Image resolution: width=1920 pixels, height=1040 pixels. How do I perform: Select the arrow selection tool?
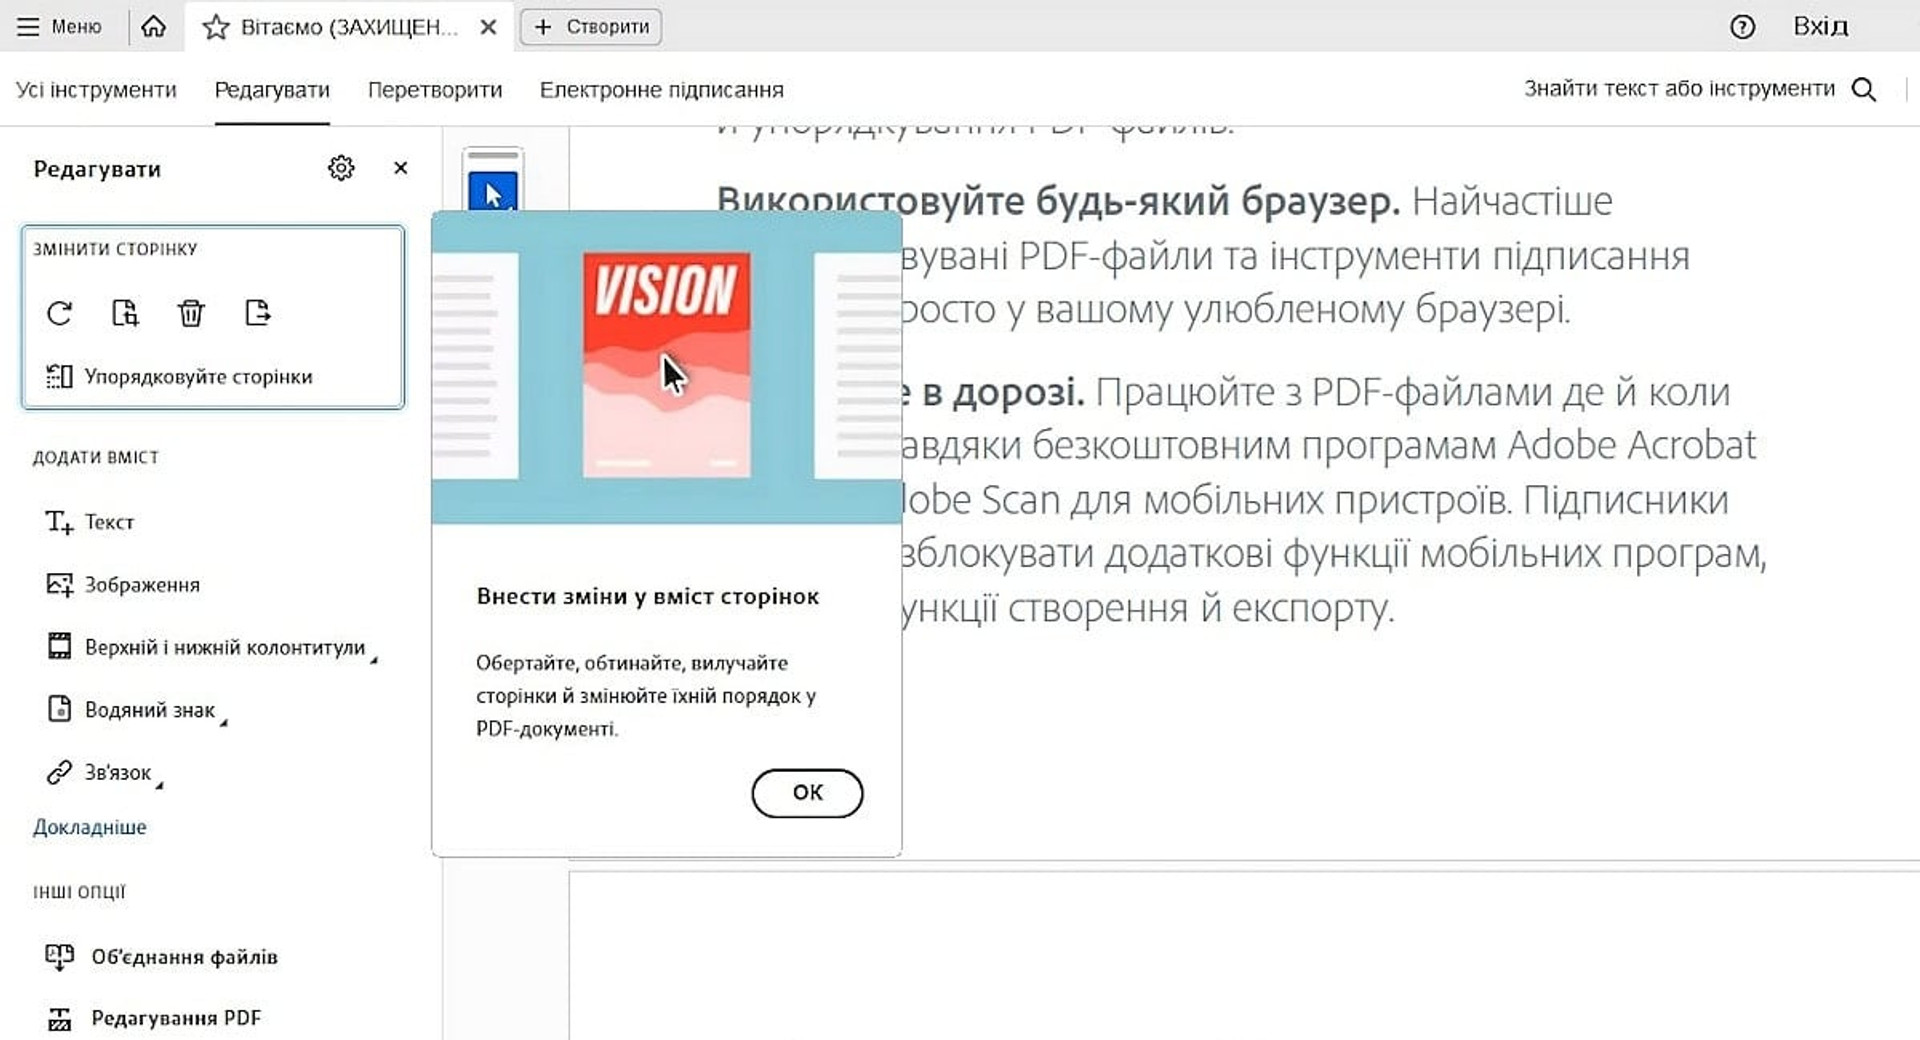(493, 193)
